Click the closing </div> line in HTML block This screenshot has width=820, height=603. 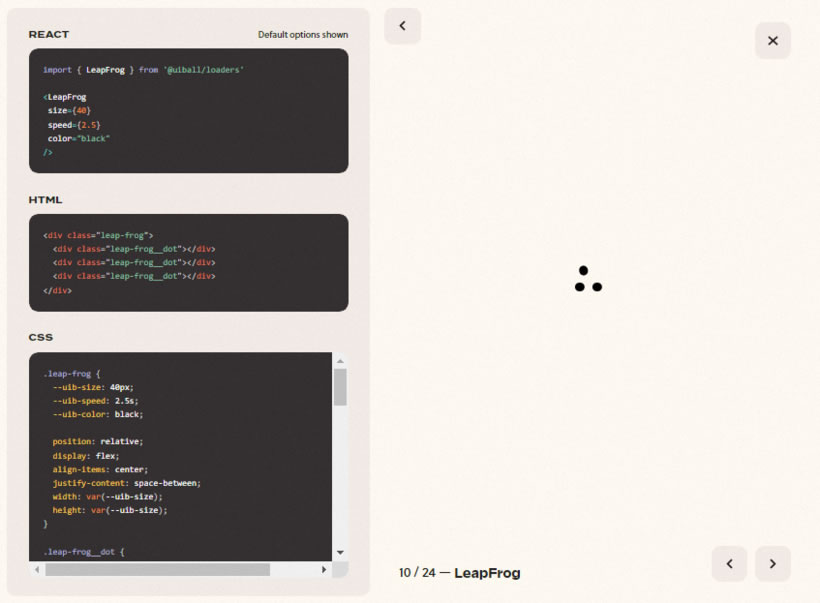click(x=58, y=290)
